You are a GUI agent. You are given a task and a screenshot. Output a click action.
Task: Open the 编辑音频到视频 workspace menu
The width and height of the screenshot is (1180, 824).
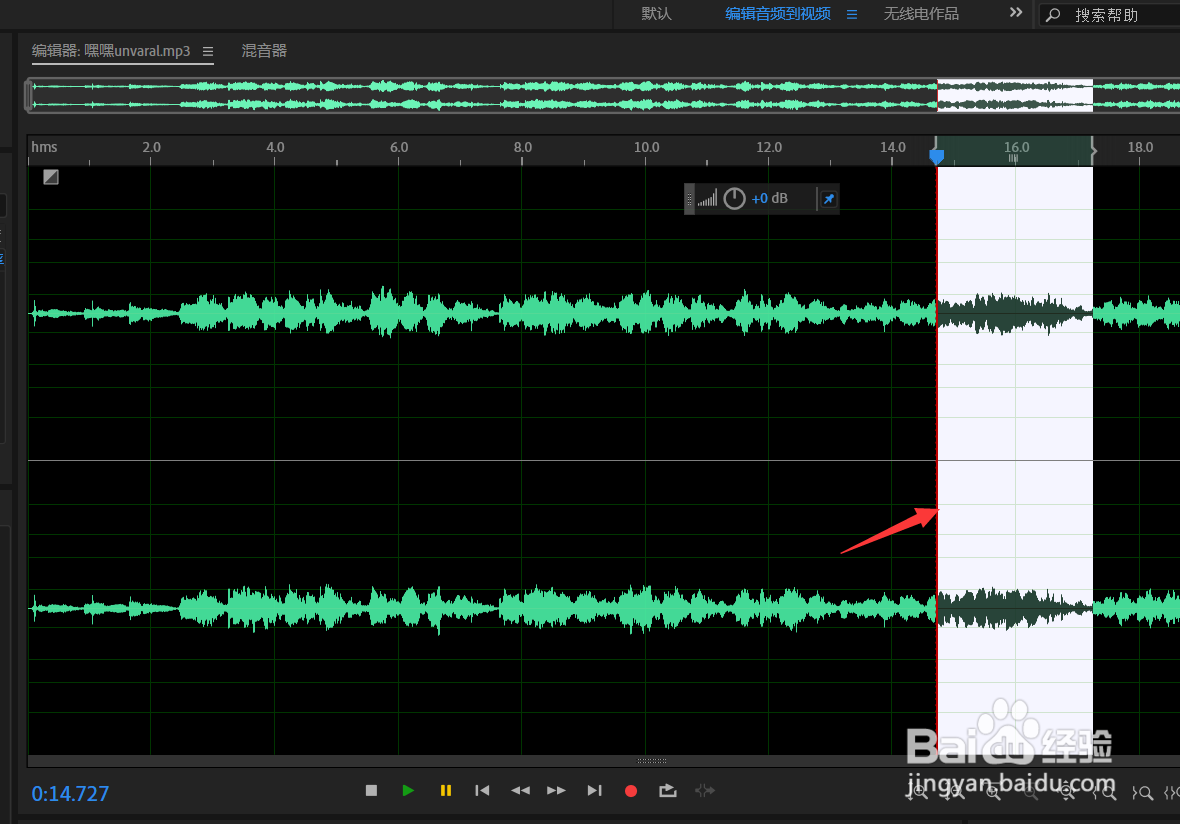tap(852, 14)
